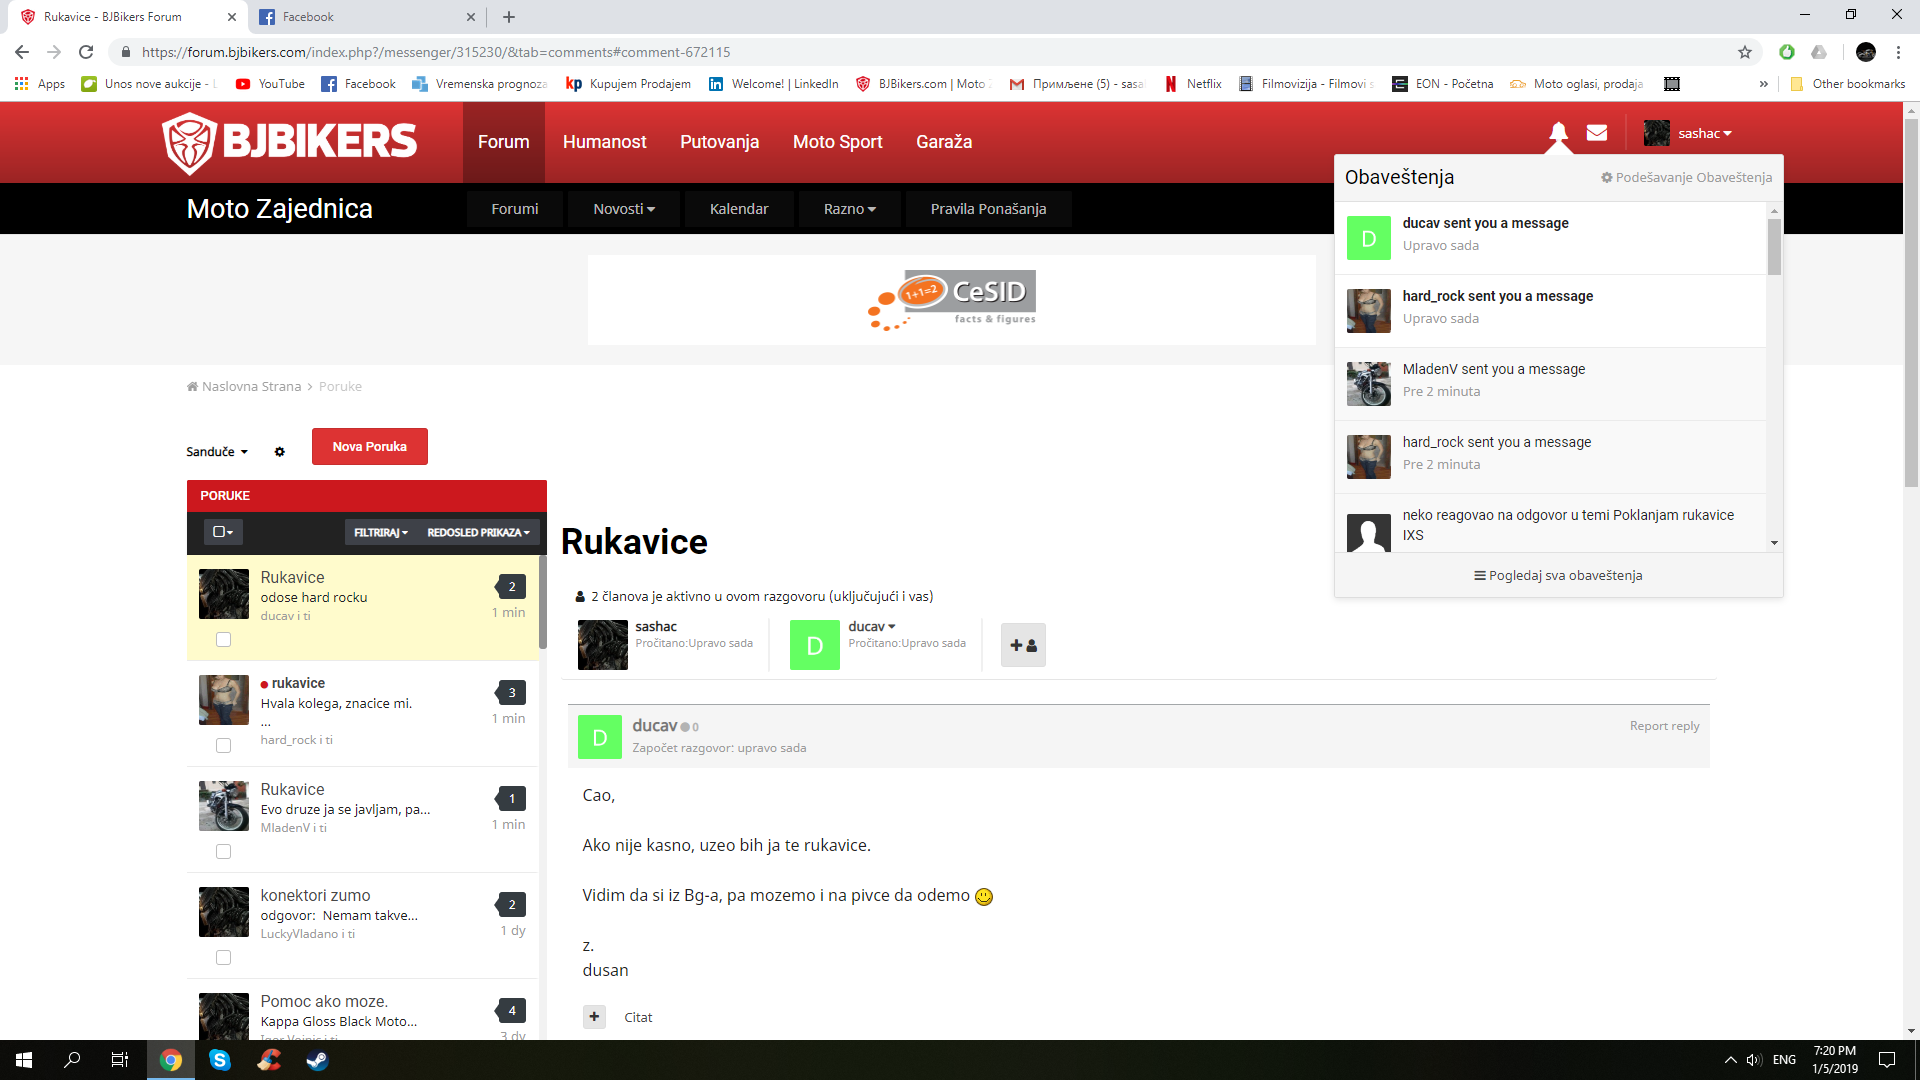This screenshot has height=1080, width=1920.
Task: Open the FILTRIRAJ dropdown
Action: [381, 532]
